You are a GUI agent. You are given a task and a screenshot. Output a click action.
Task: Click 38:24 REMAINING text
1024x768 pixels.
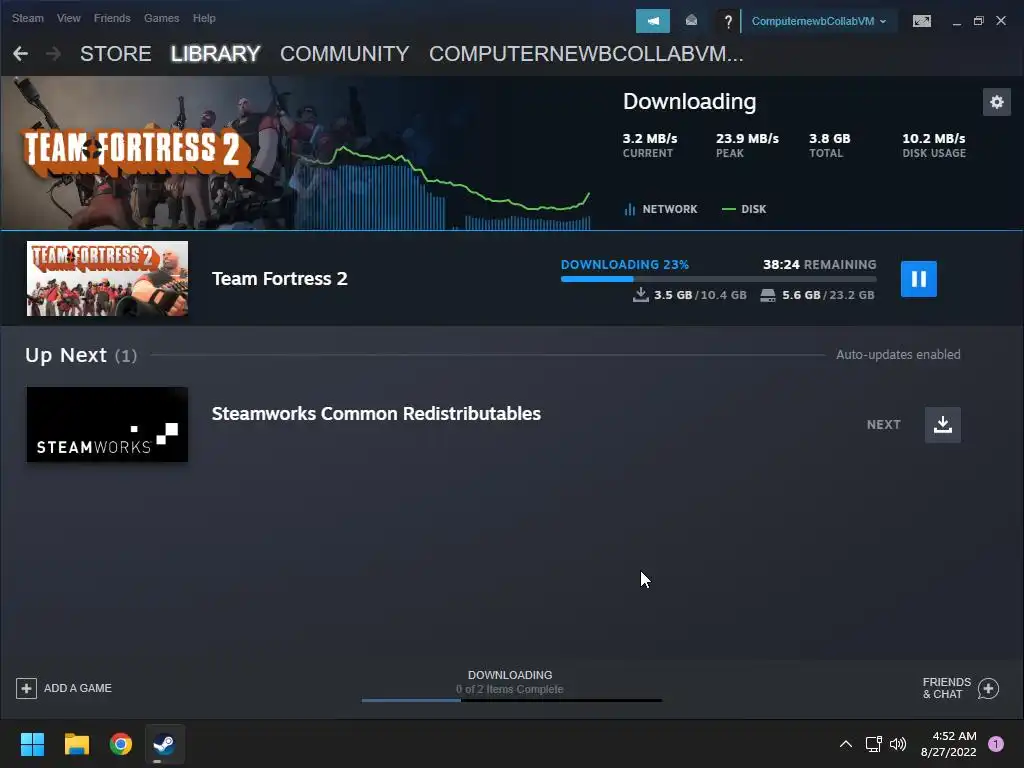click(820, 264)
